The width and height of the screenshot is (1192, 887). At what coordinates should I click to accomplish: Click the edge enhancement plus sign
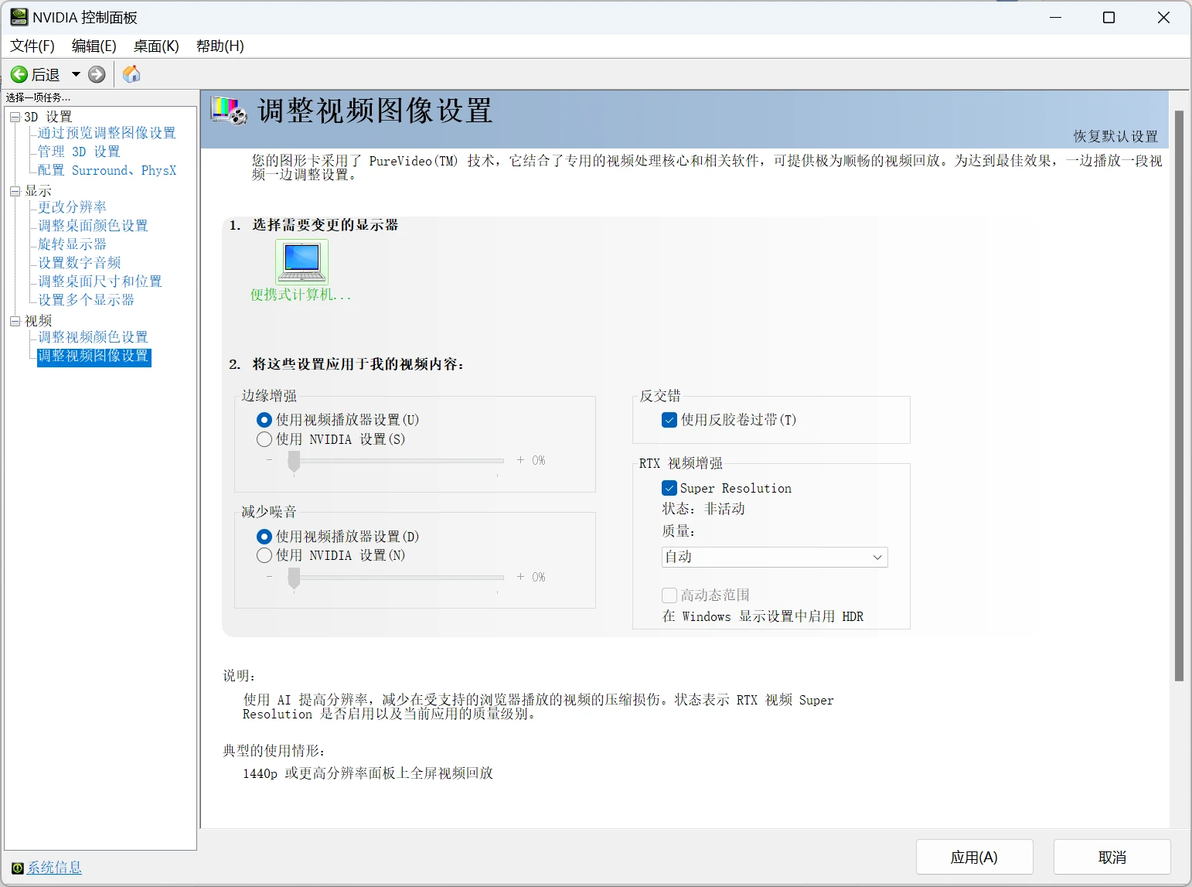[520, 461]
